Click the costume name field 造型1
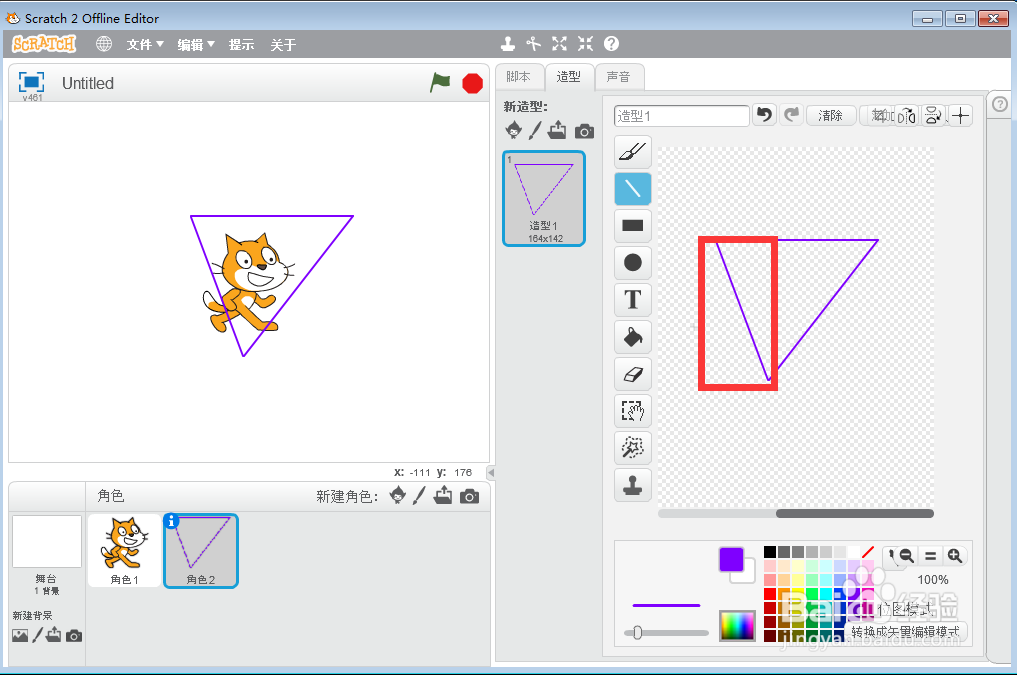Viewport: 1017px width, 675px height. point(681,115)
